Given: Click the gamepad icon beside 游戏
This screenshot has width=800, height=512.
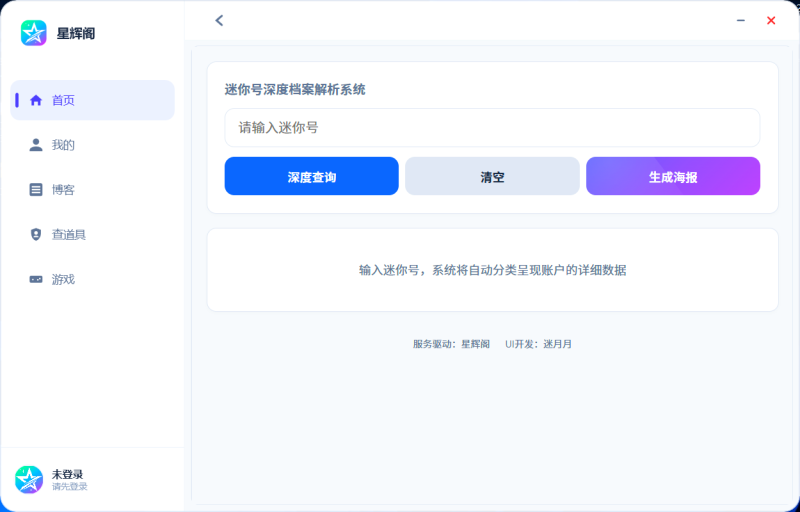Looking at the screenshot, I should pyautogui.click(x=36, y=279).
